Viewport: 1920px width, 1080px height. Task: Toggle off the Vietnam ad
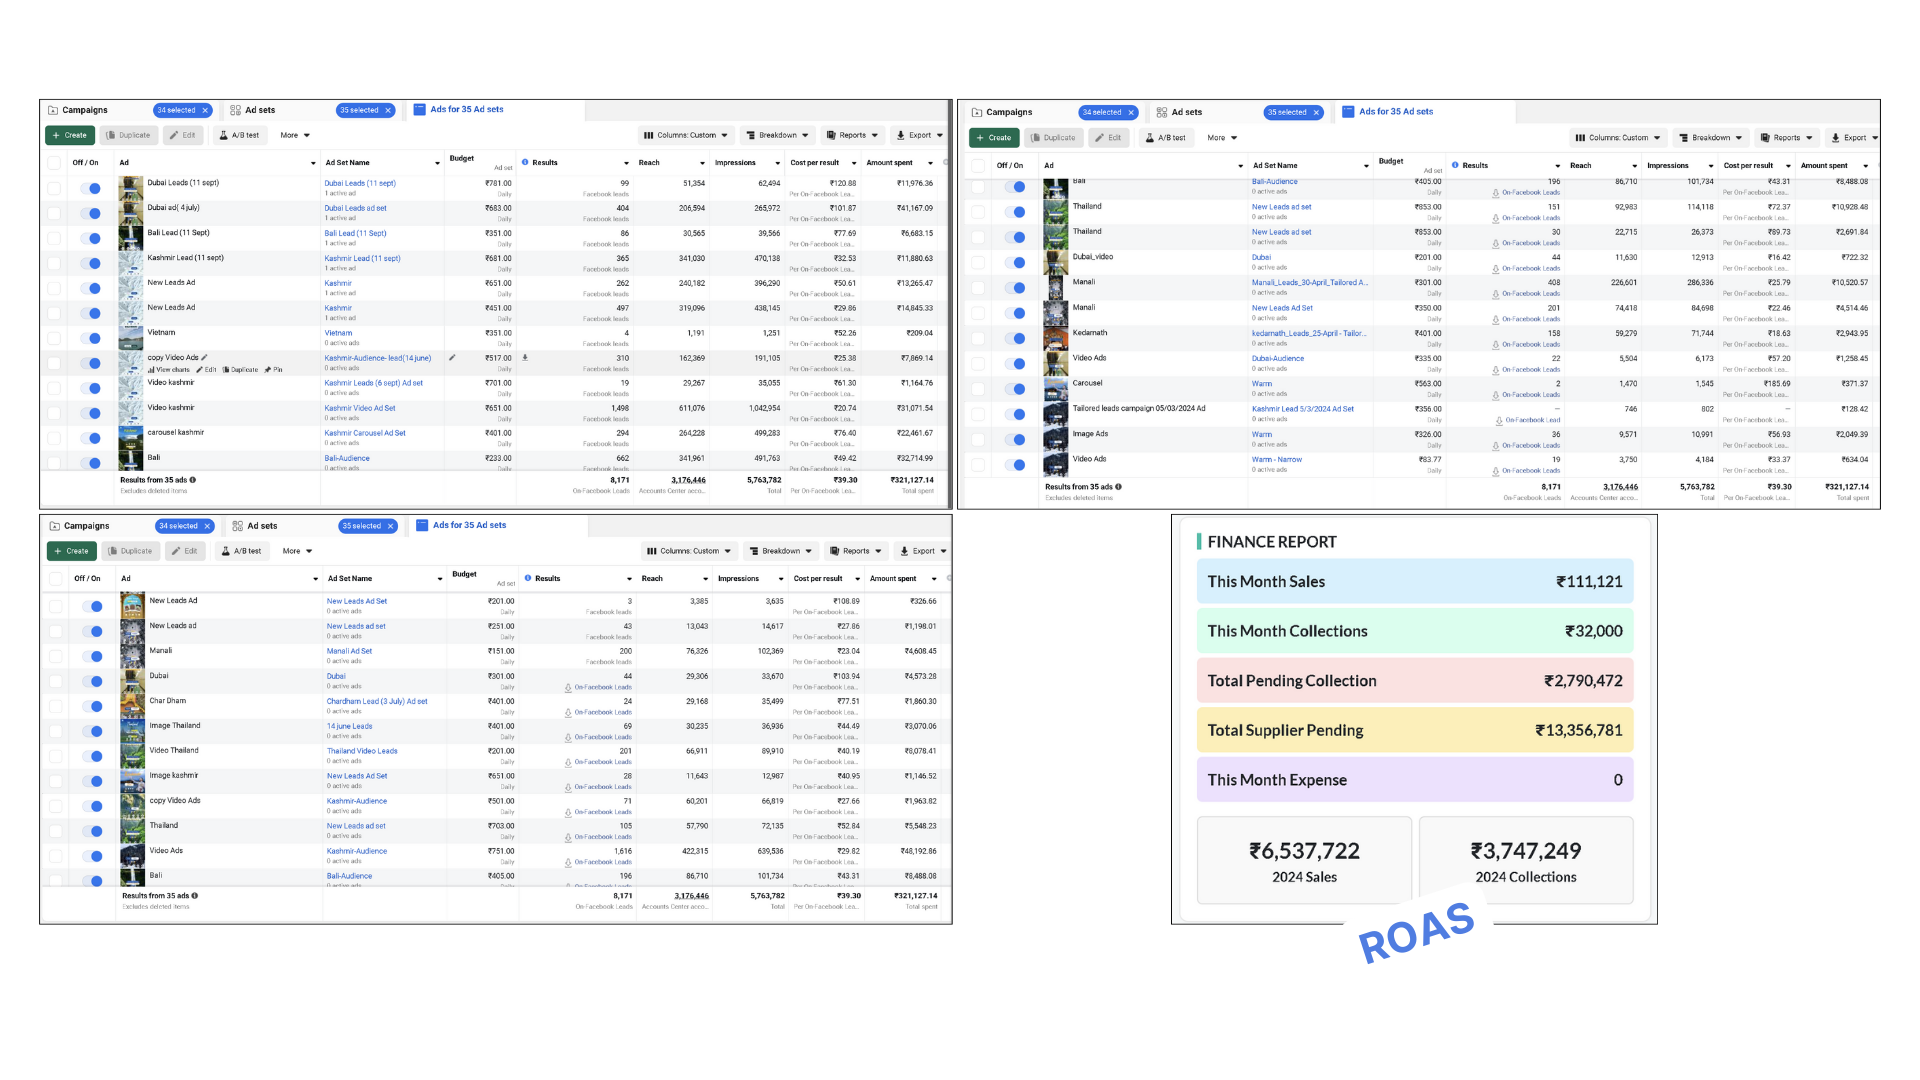tap(92, 338)
